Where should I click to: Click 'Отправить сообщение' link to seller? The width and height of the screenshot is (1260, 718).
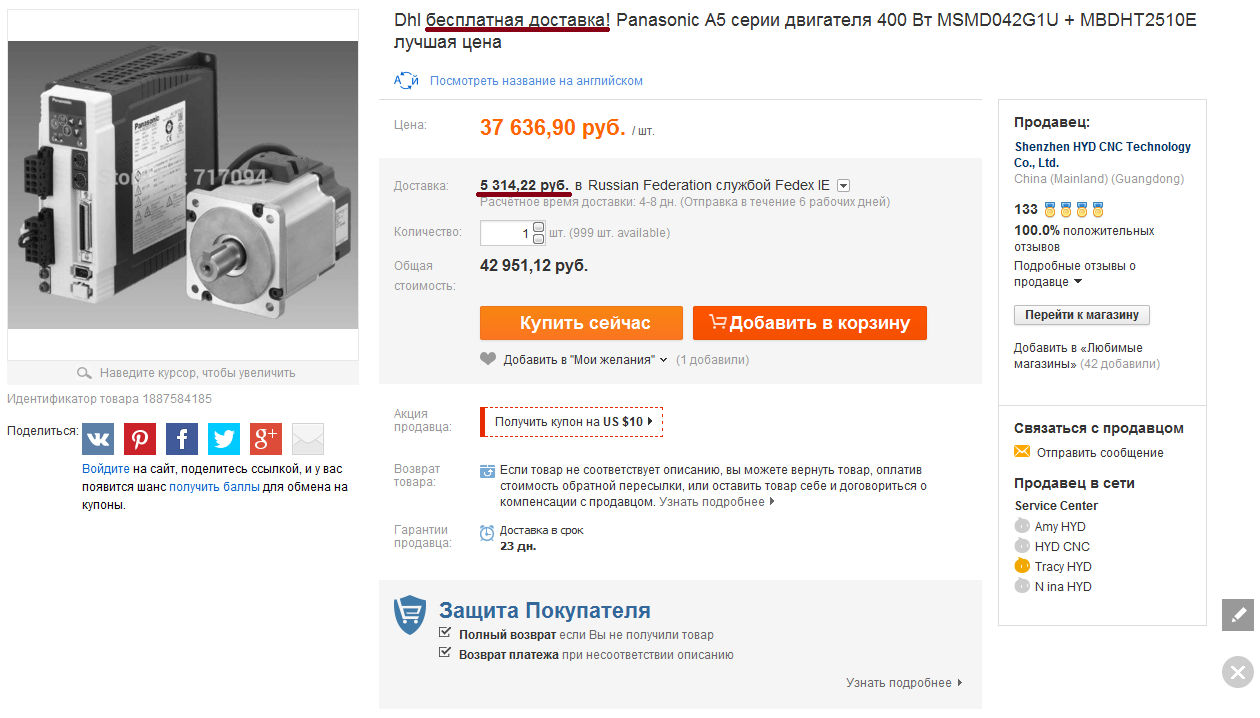tap(1100, 453)
